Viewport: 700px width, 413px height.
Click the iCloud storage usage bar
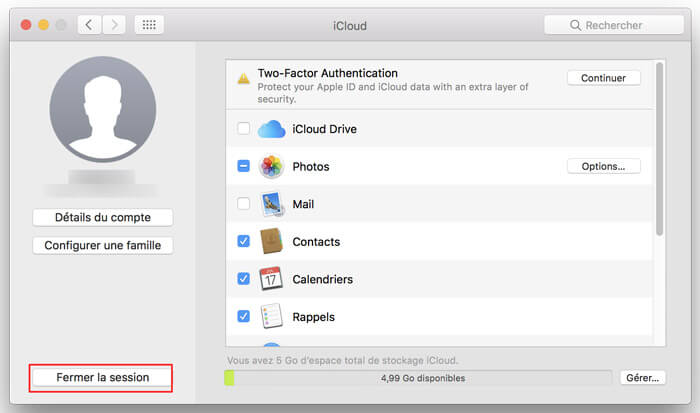tap(418, 378)
